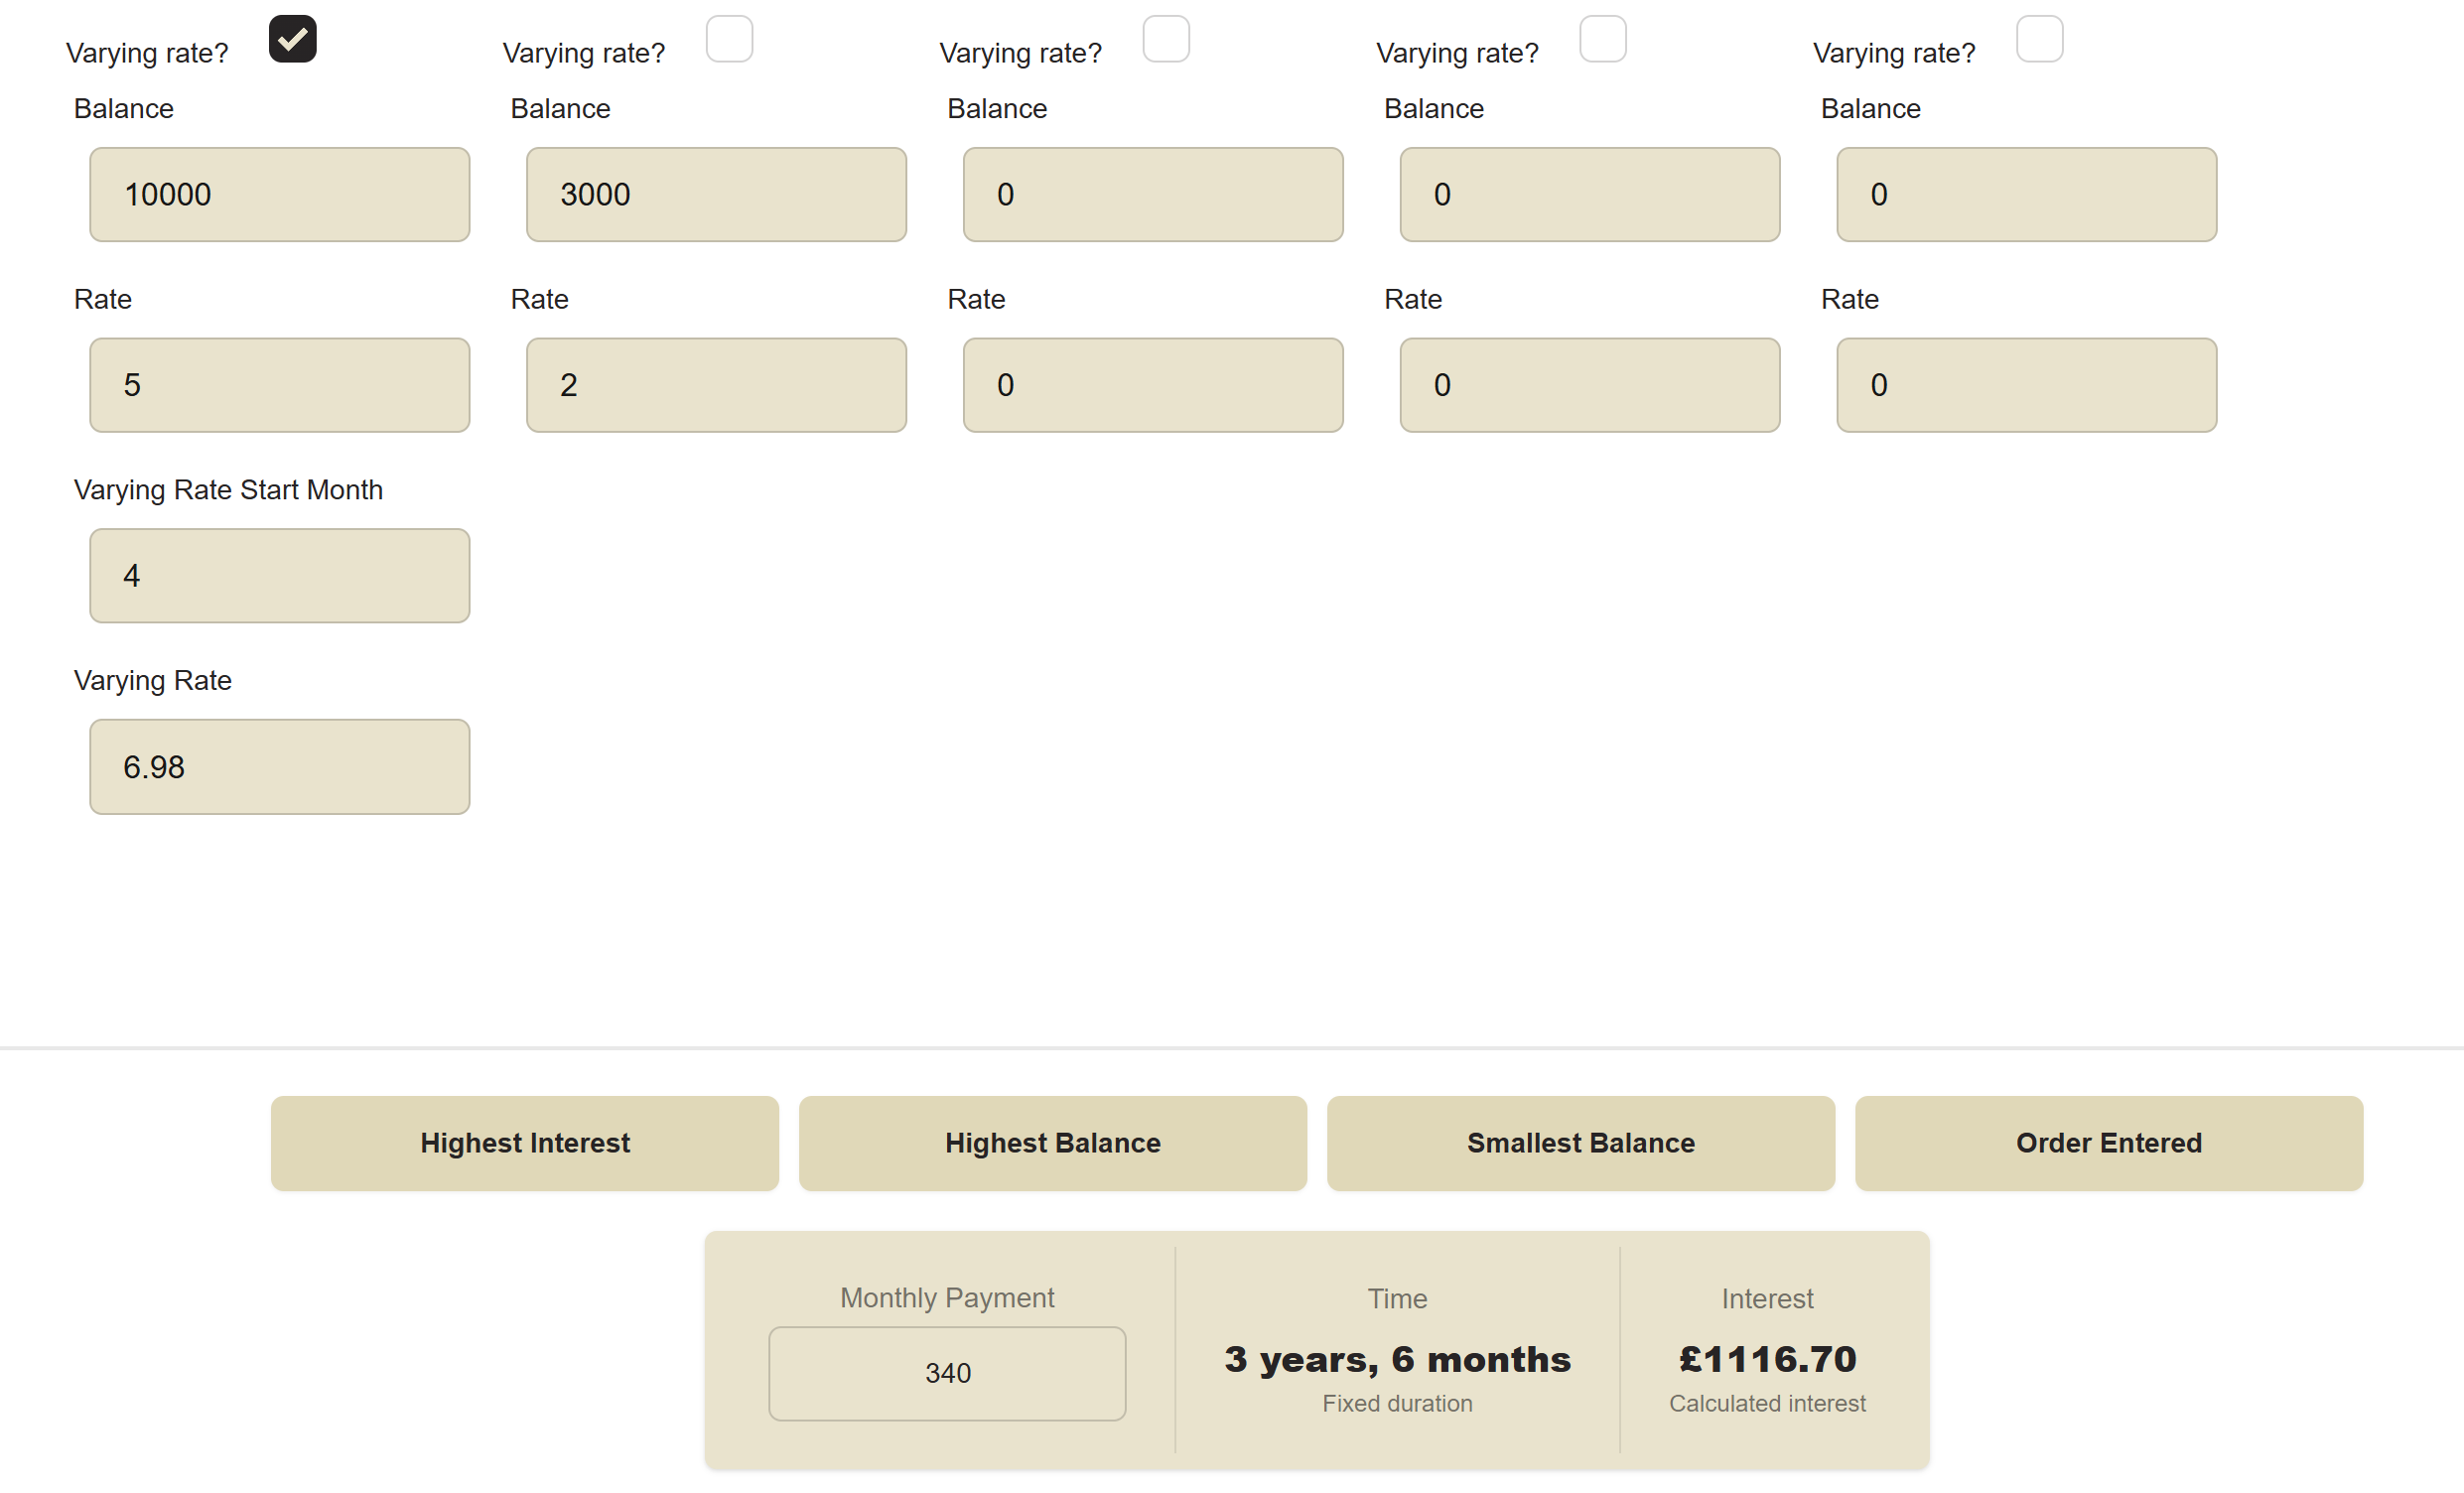Viewport: 2464px width, 1493px height.
Task: Focus the fifth debt's Rate input
Action: (2026, 385)
